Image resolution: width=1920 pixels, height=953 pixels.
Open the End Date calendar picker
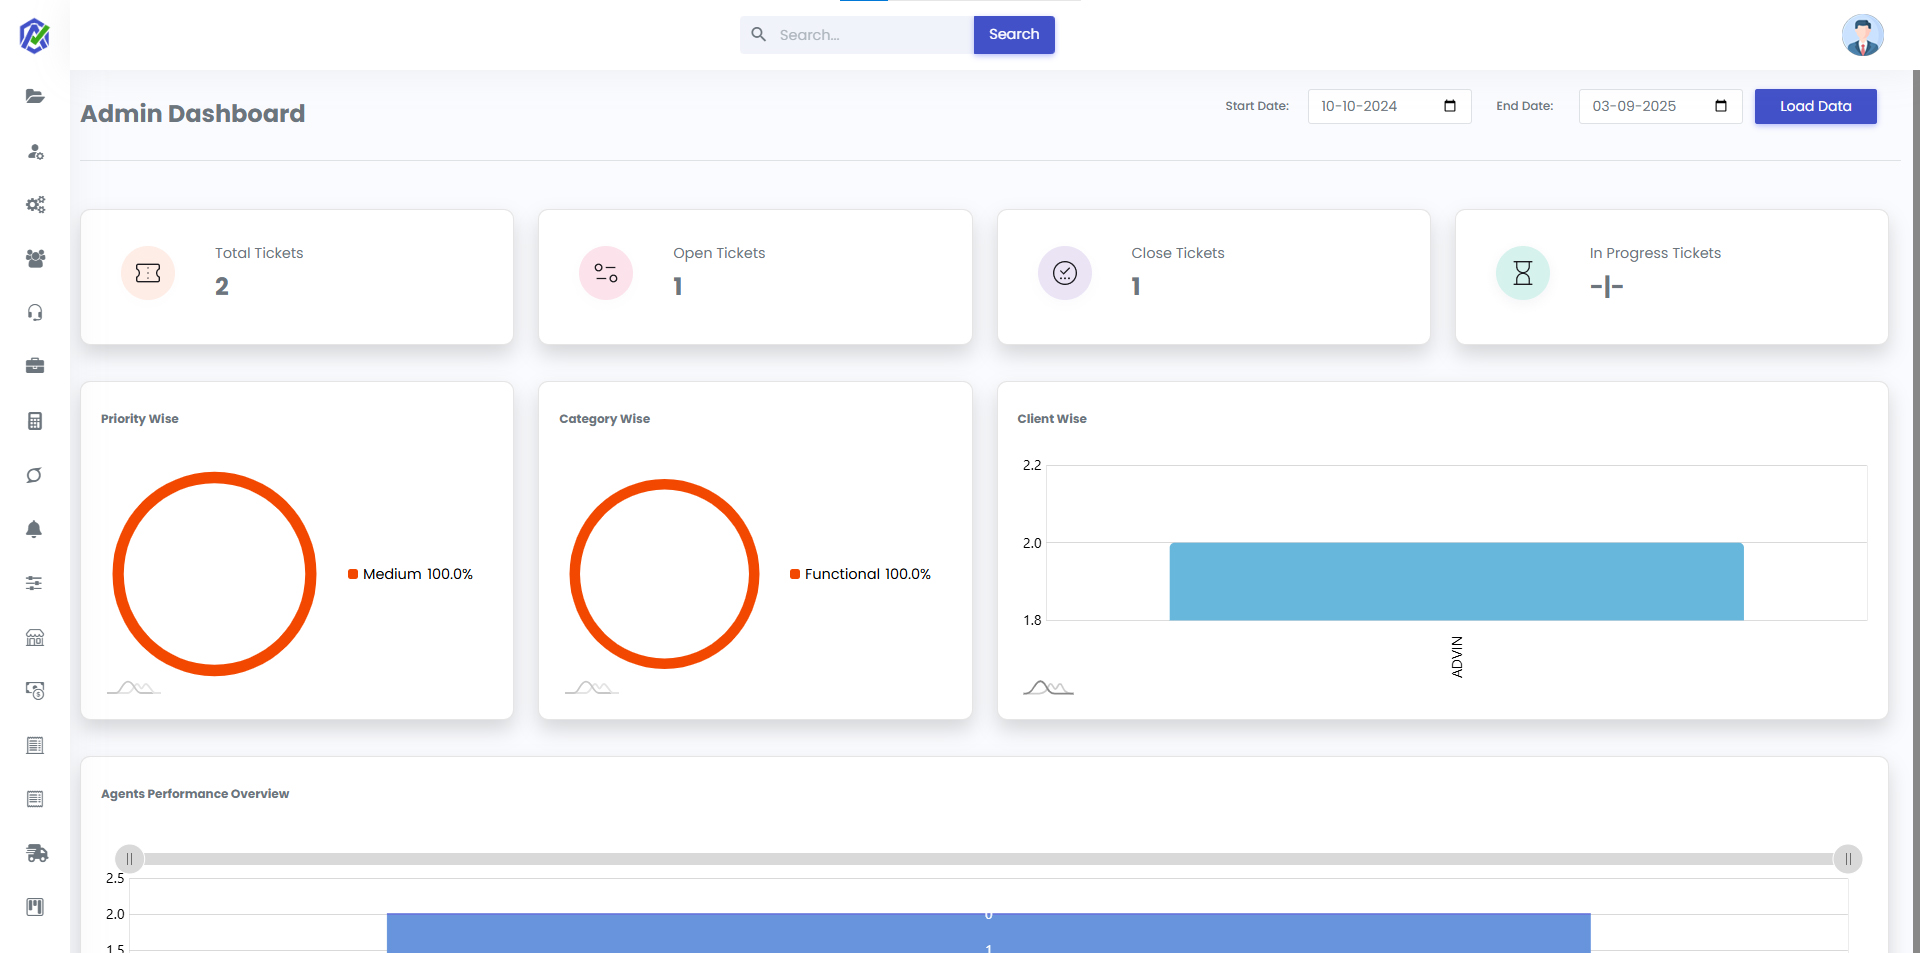click(1721, 106)
